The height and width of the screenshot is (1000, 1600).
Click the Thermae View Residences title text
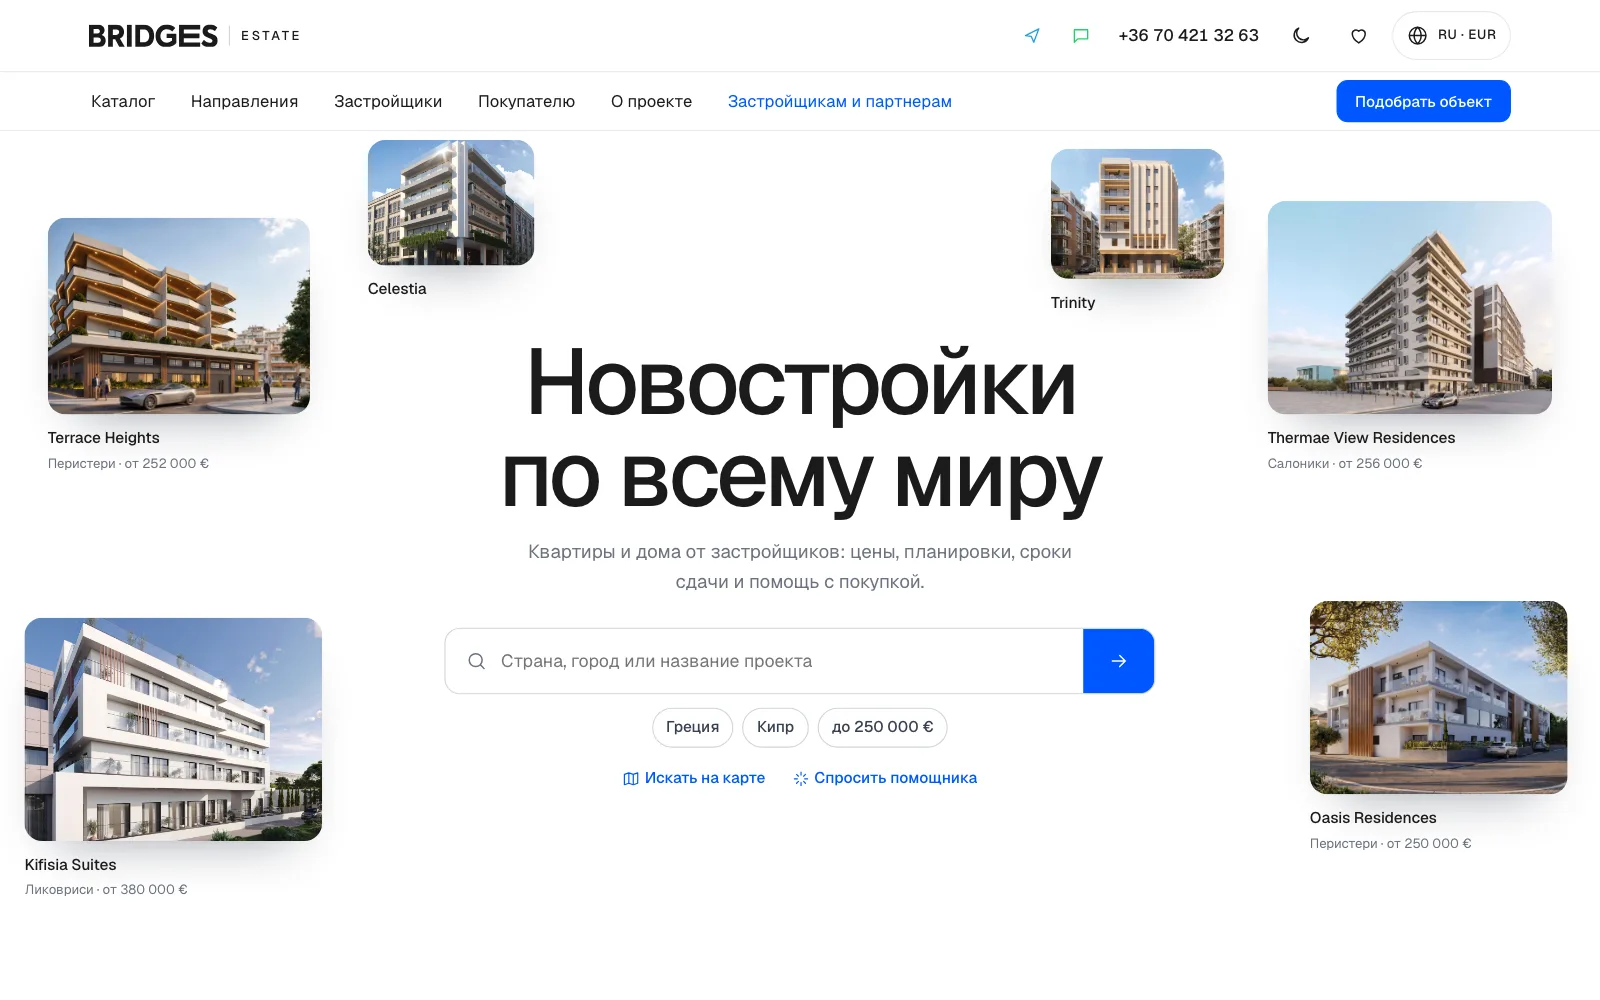tap(1361, 438)
